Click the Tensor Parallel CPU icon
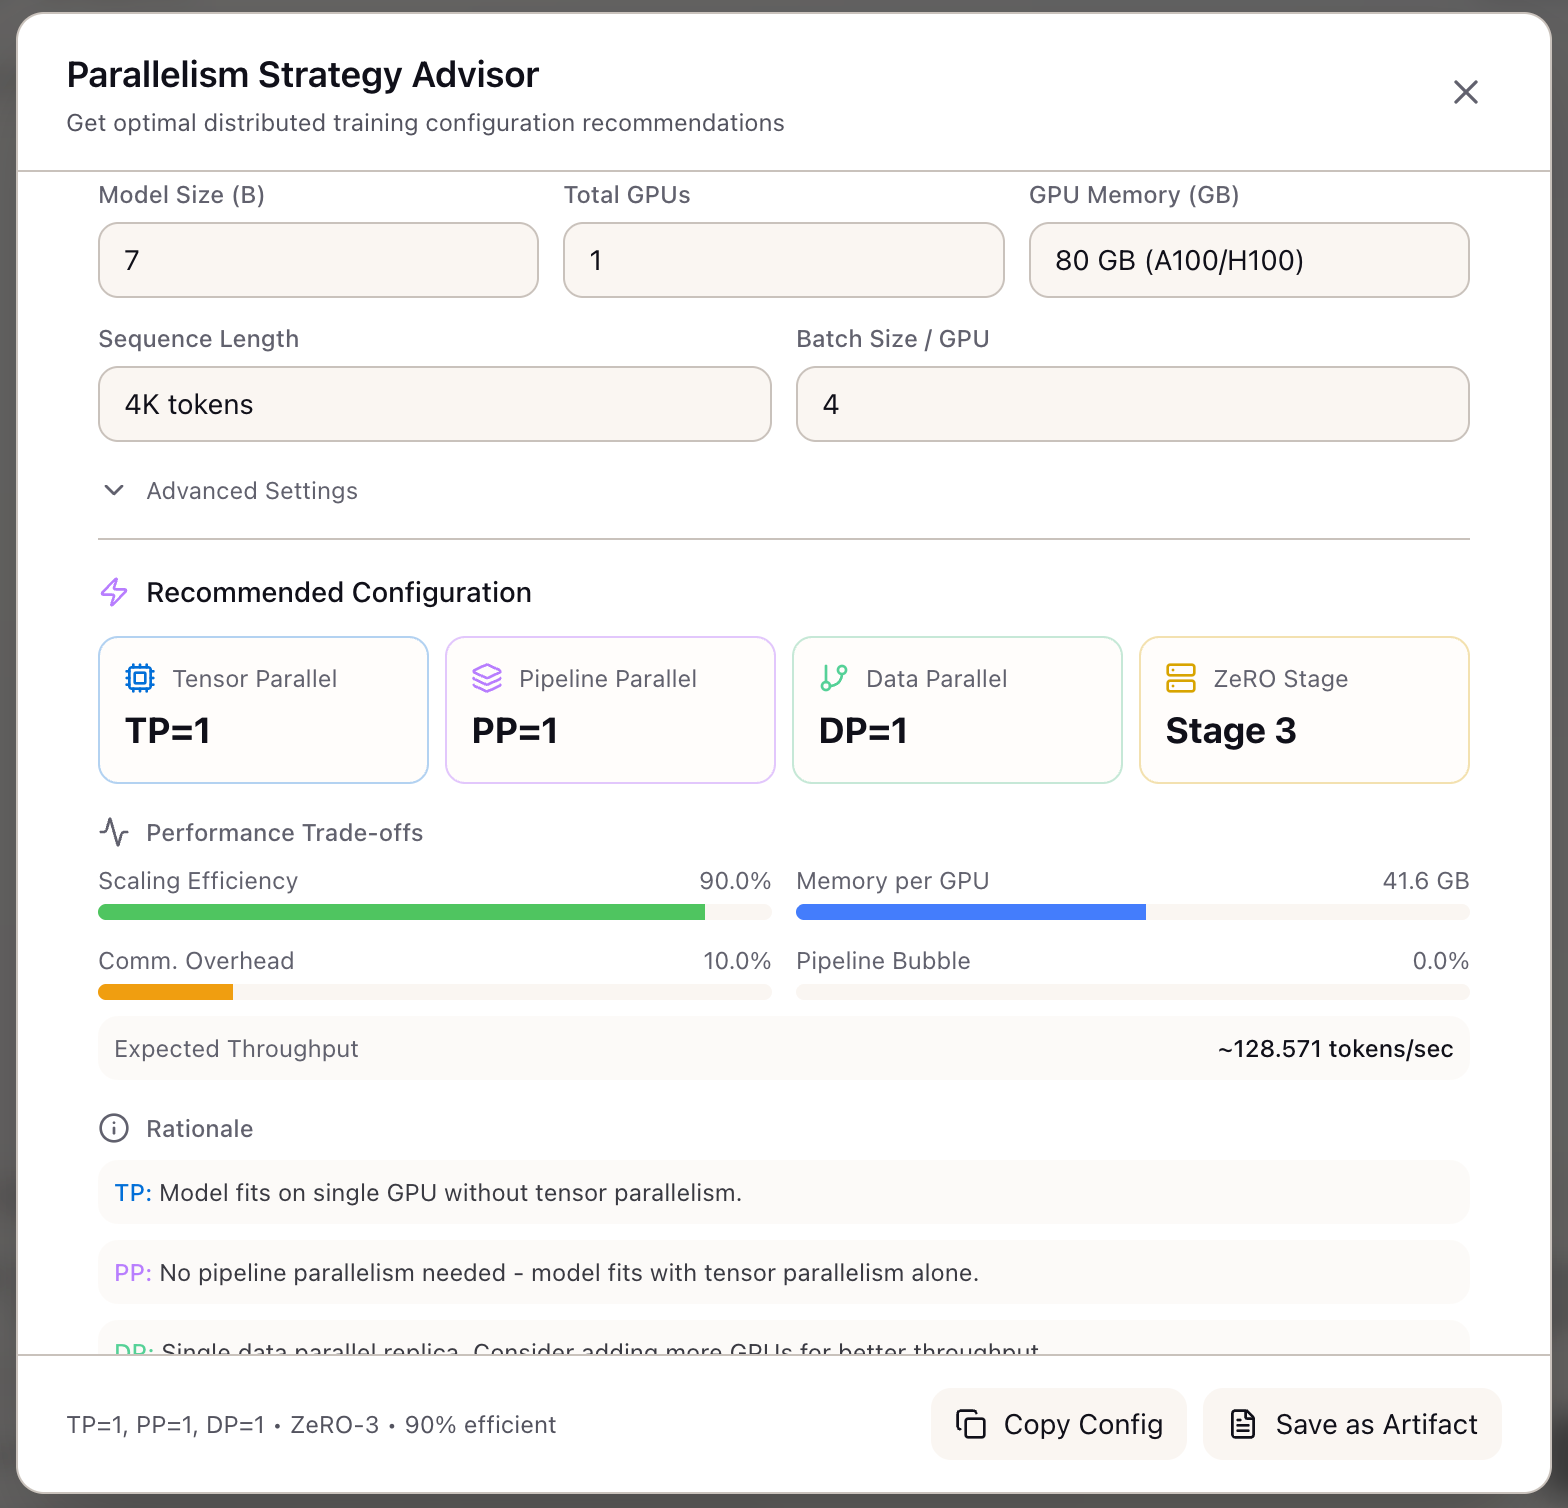Screen dimensions: 1568x1508 pyautogui.click(x=139, y=678)
